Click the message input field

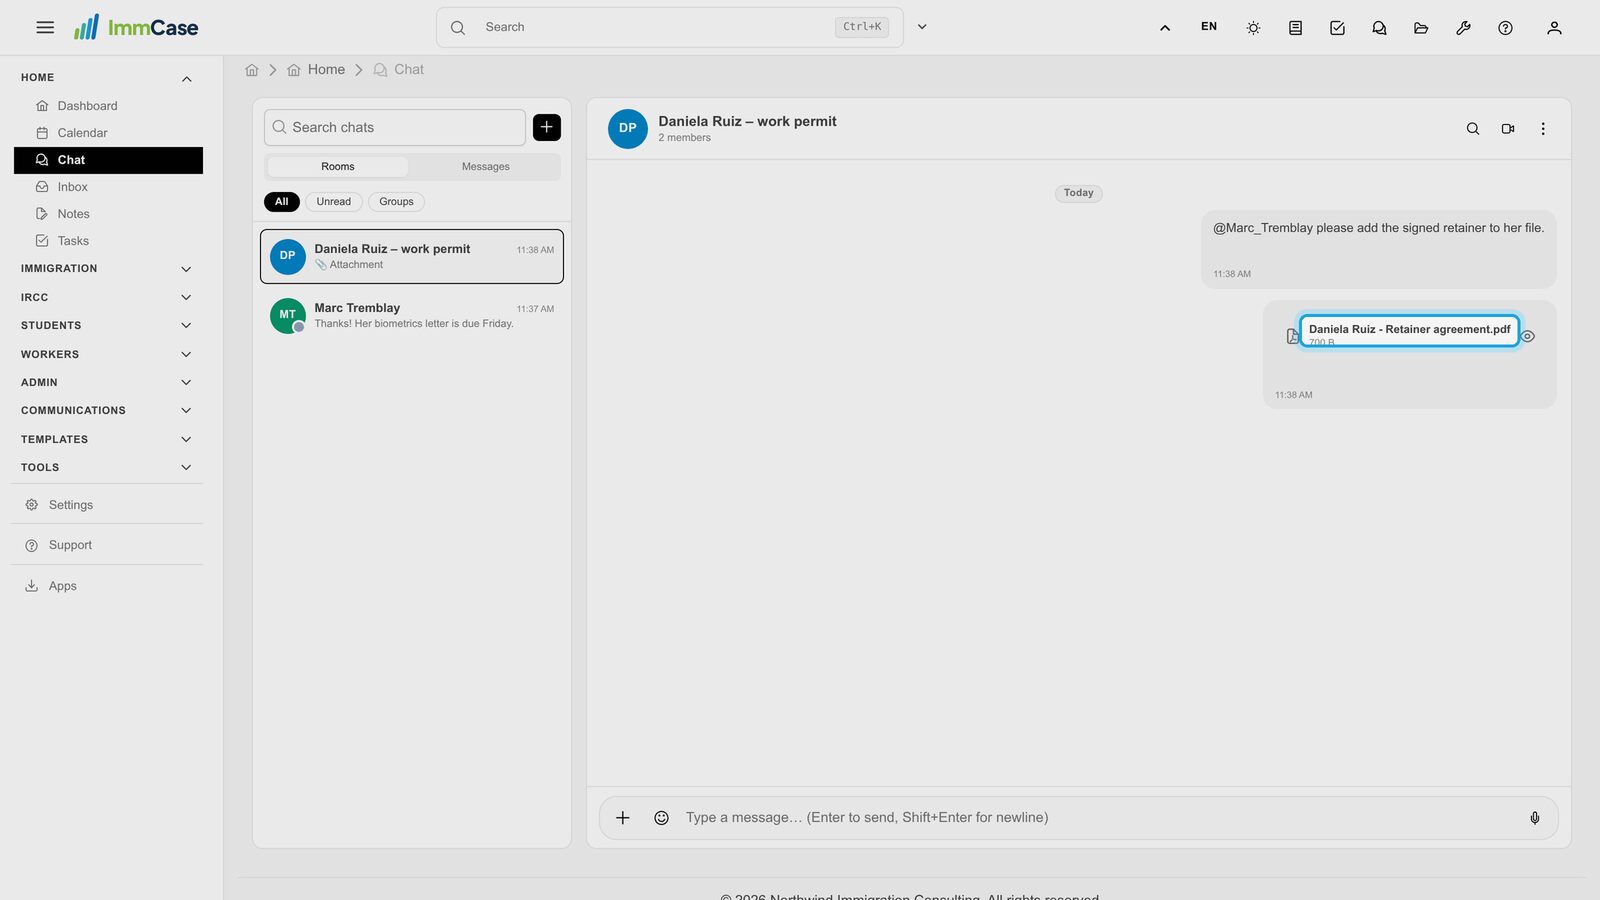[x=1098, y=818]
